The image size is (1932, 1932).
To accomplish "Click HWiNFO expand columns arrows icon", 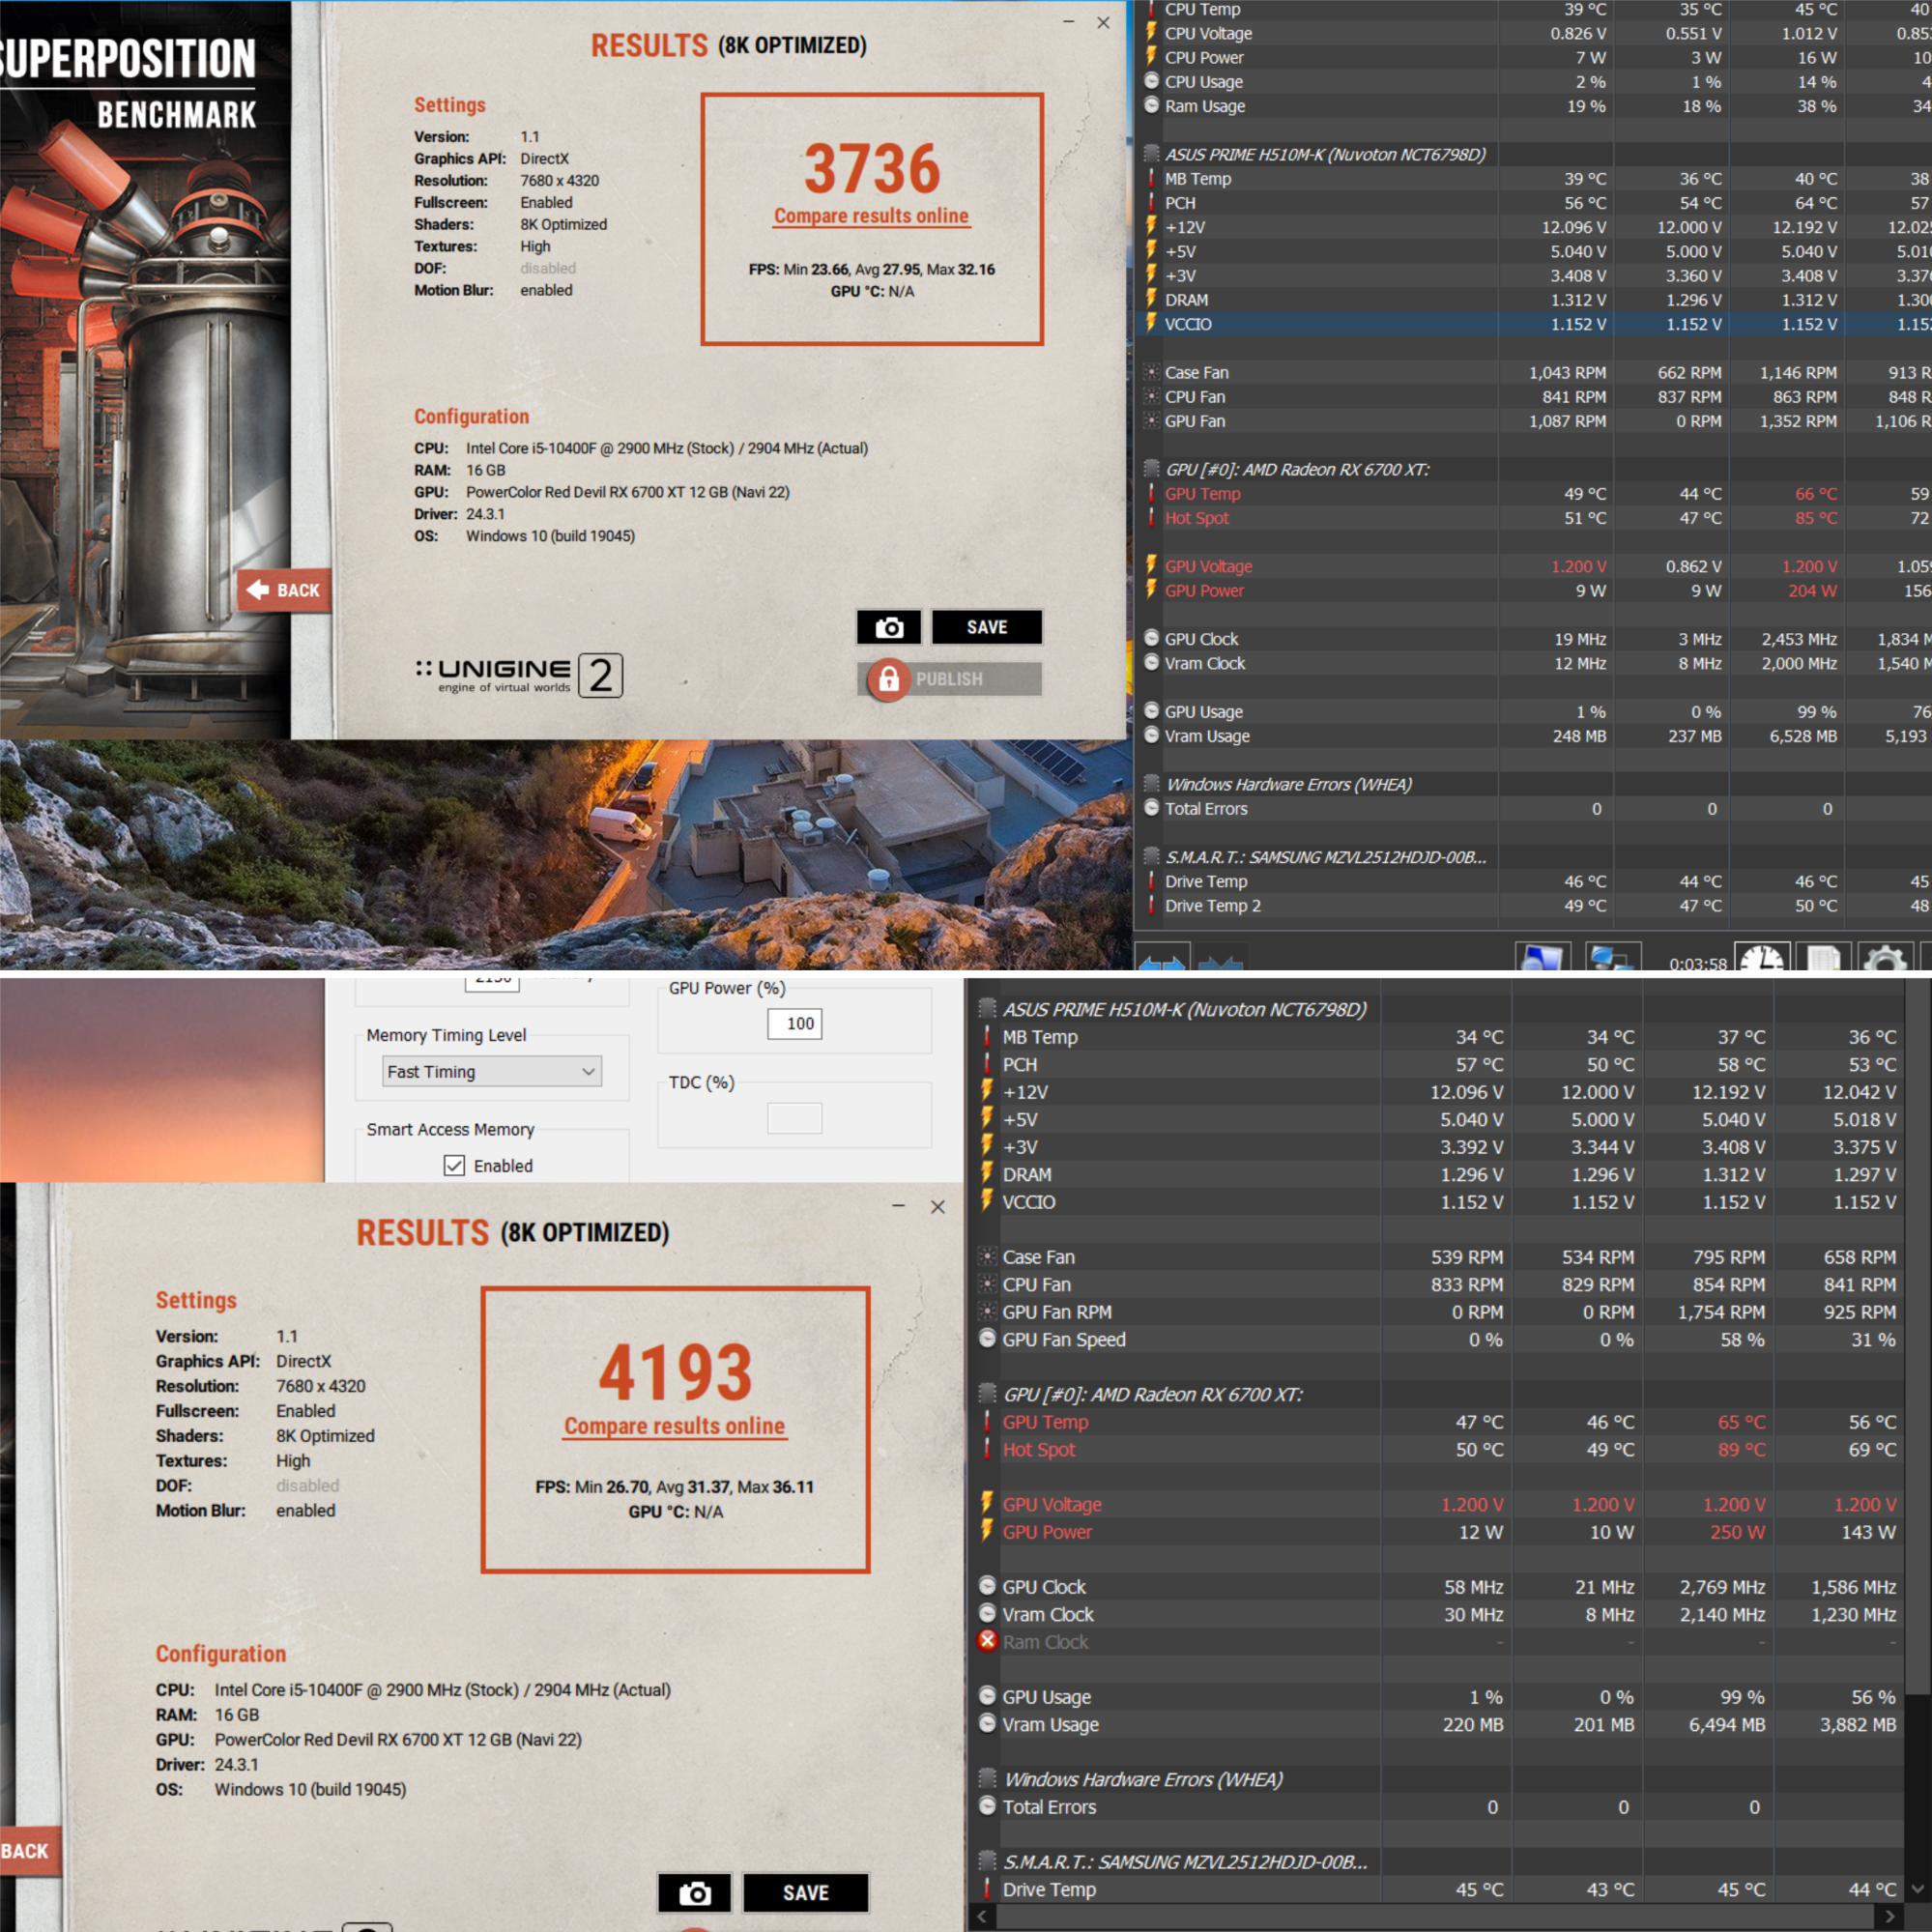I will 1161,960.
